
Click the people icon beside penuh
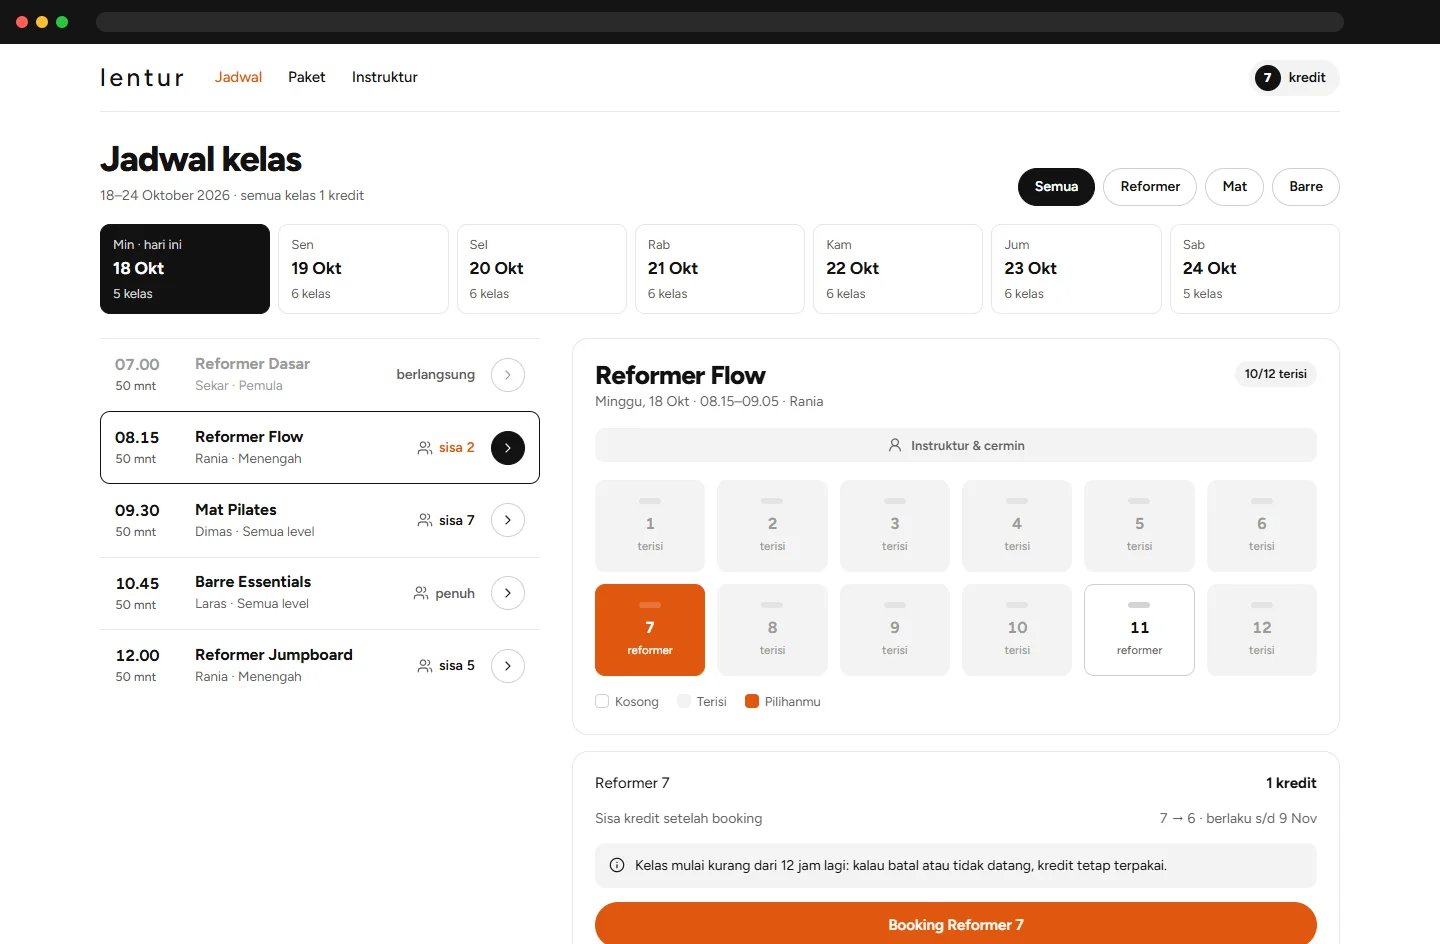421,593
